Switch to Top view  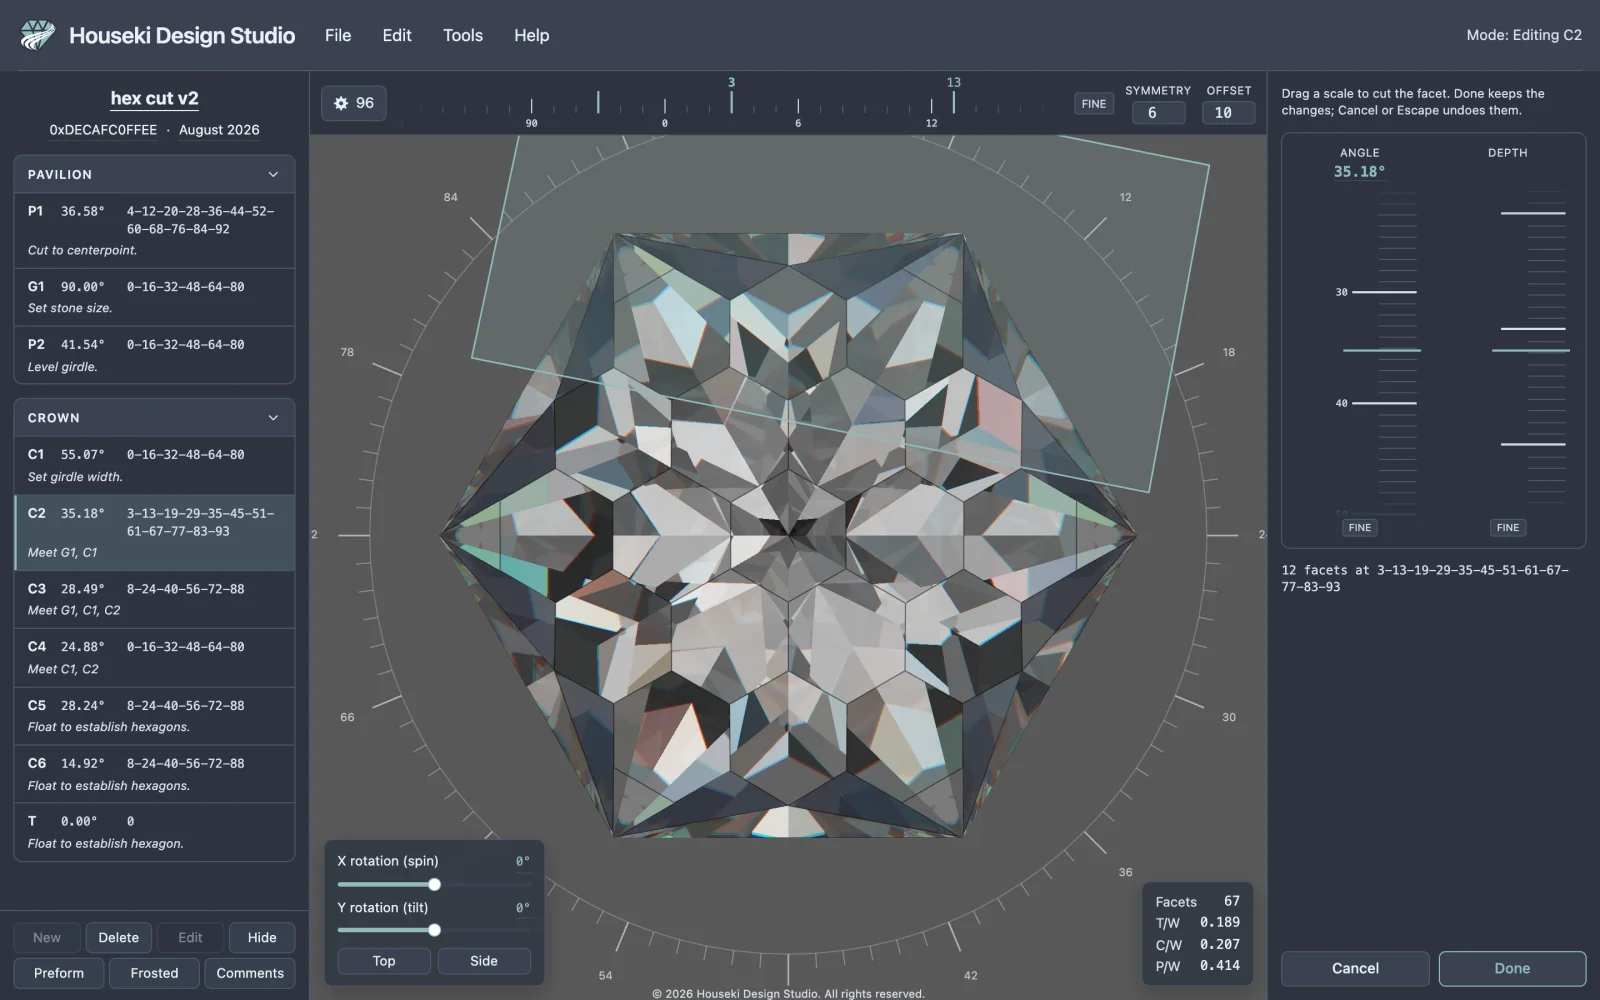pos(384,961)
